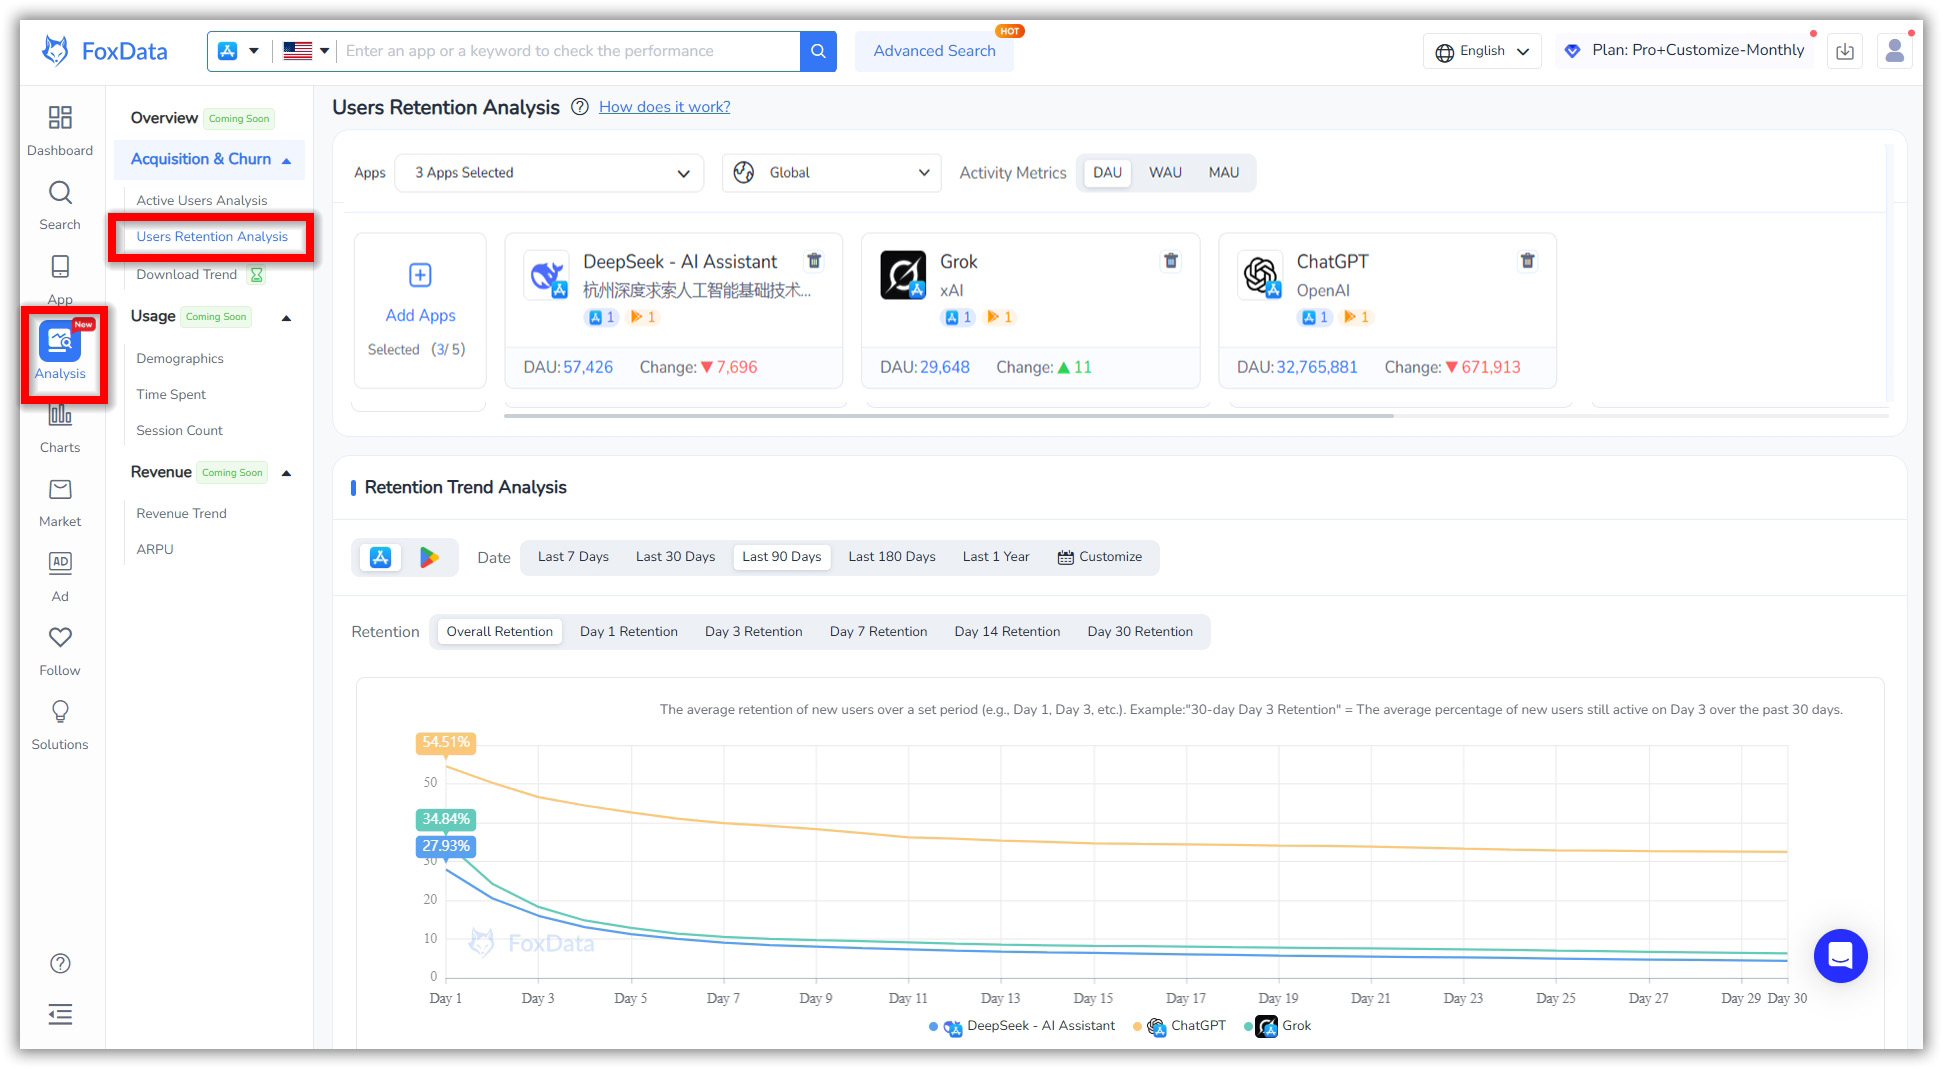
Task: Delete DeepSeek app with trash icon
Action: pyautogui.click(x=814, y=261)
